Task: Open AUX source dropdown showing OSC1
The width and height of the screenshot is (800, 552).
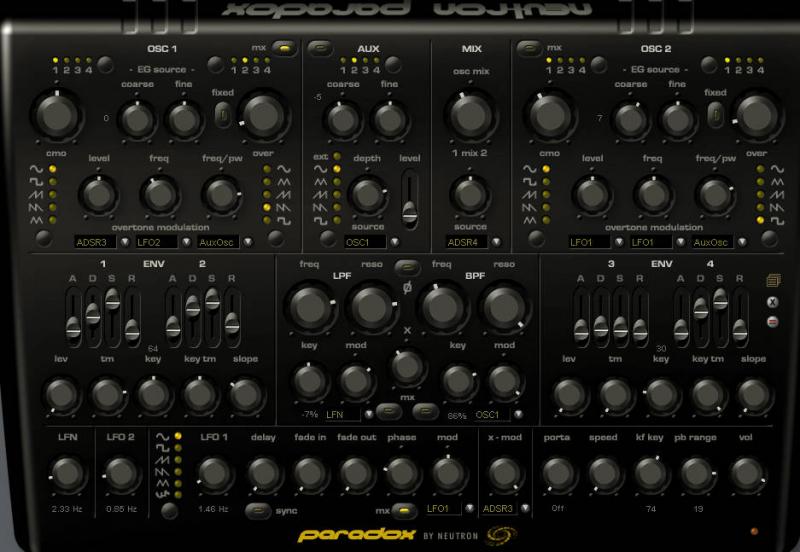Action: [x=394, y=242]
